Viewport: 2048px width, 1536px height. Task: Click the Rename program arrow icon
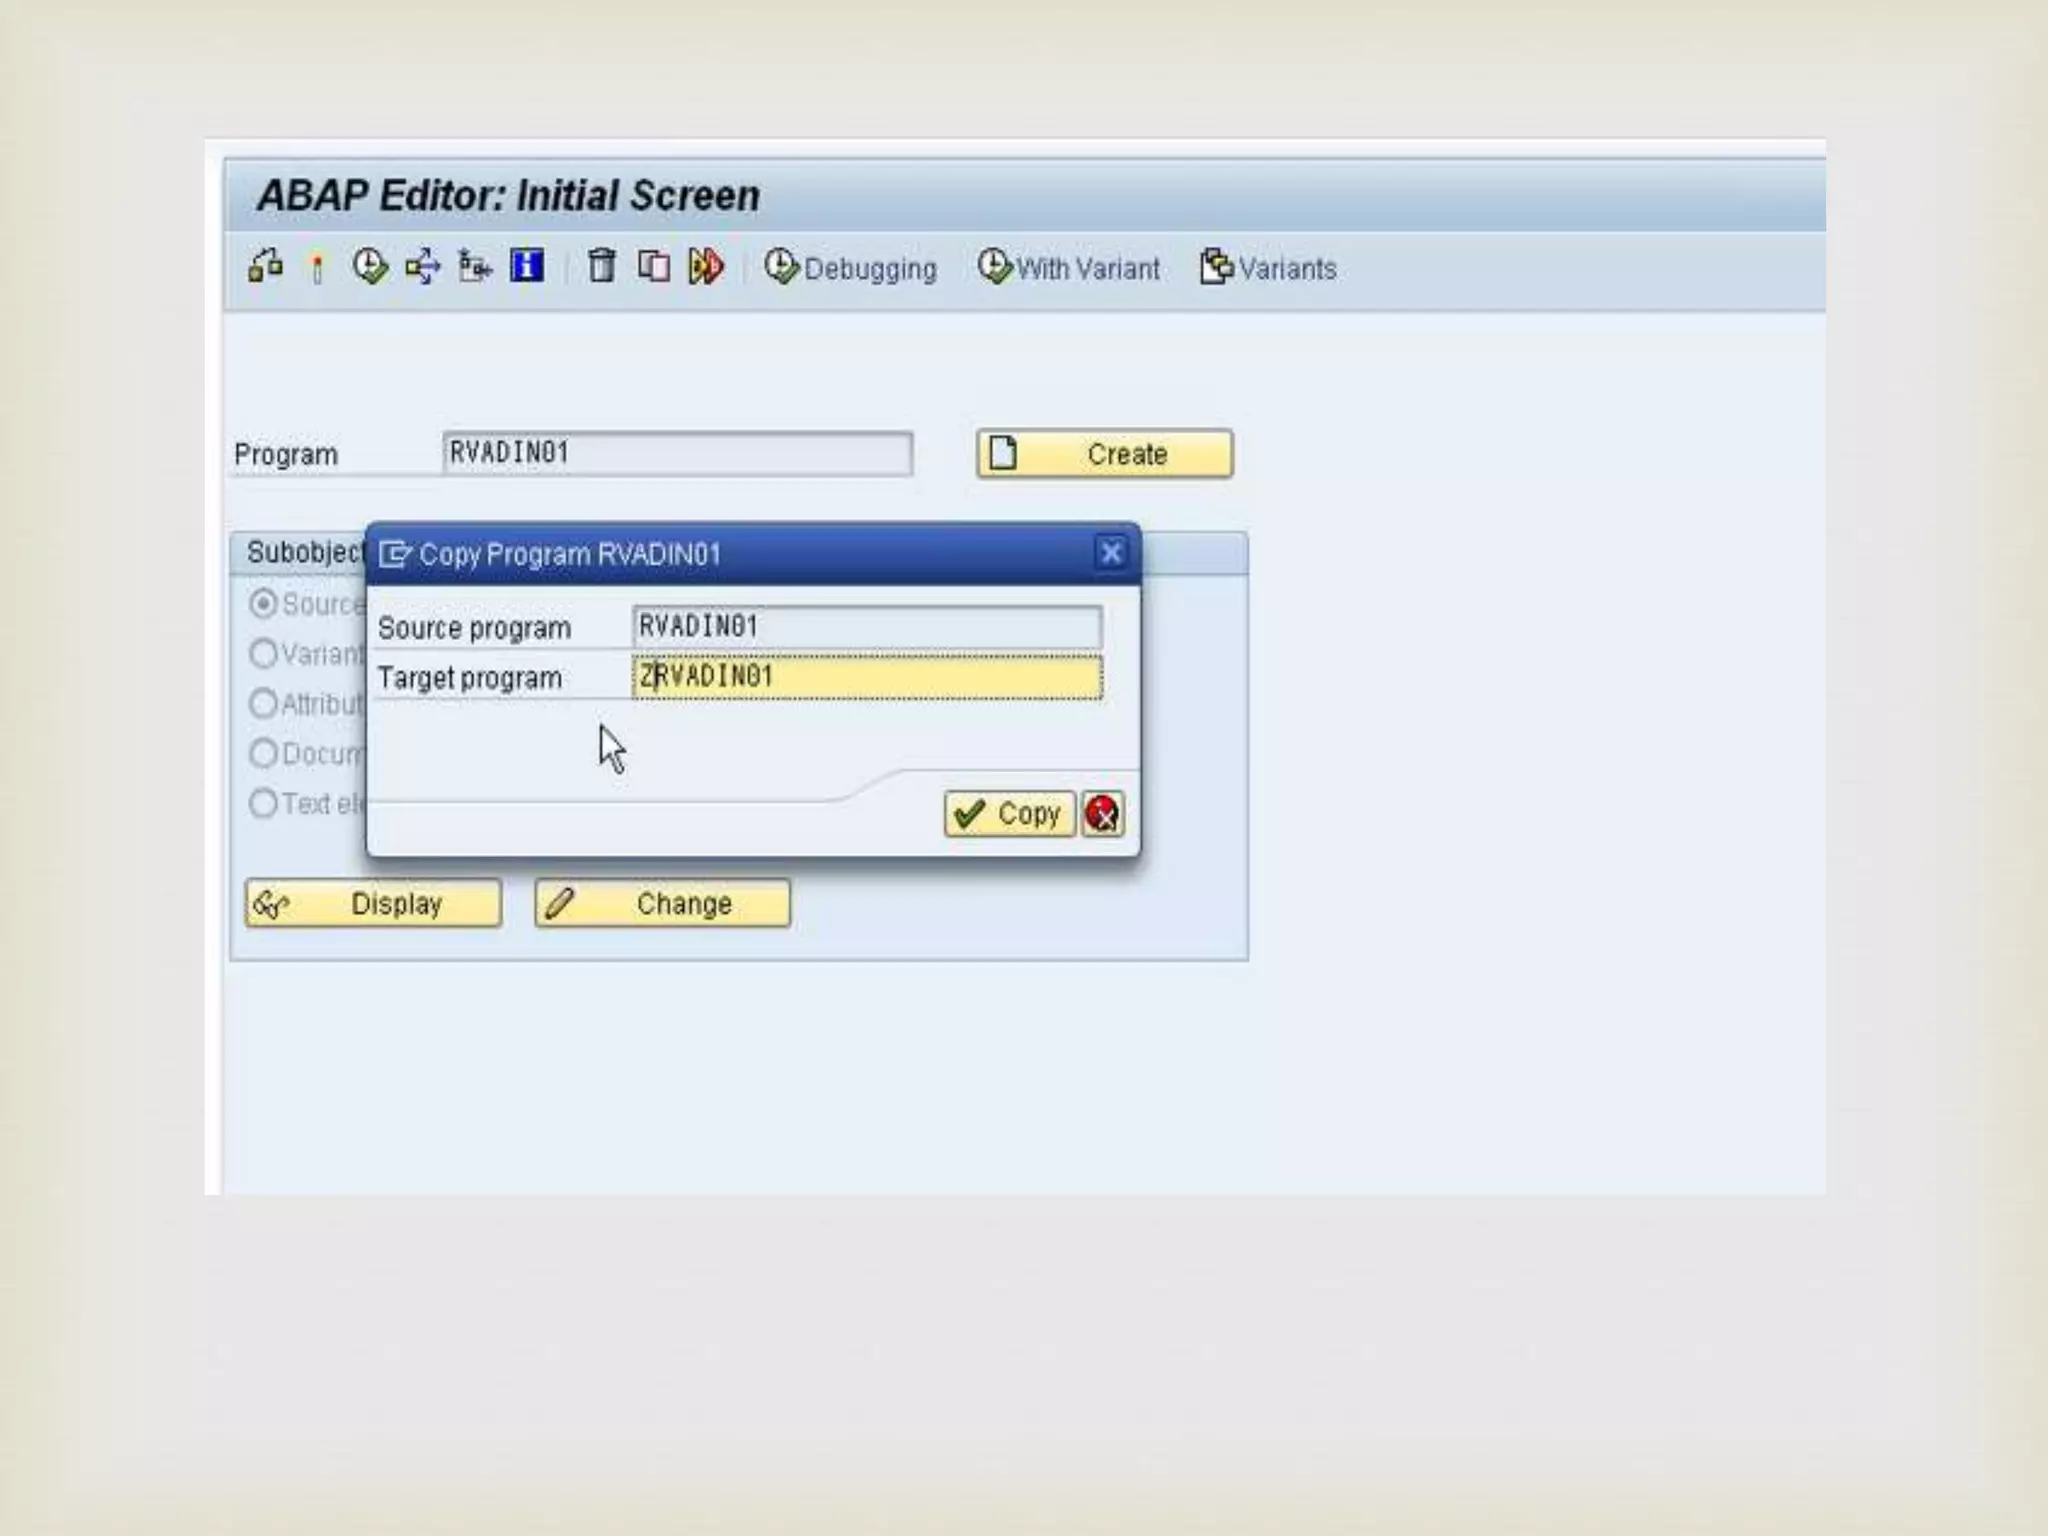(x=705, y=267)
